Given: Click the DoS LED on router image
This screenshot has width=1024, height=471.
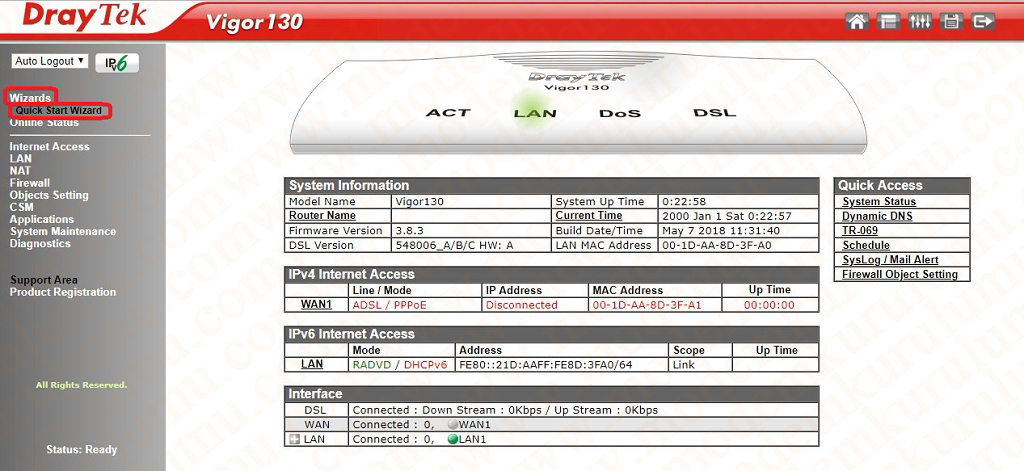Looking at the screenshot, I should pyautogui.click(x=620, y=113).
